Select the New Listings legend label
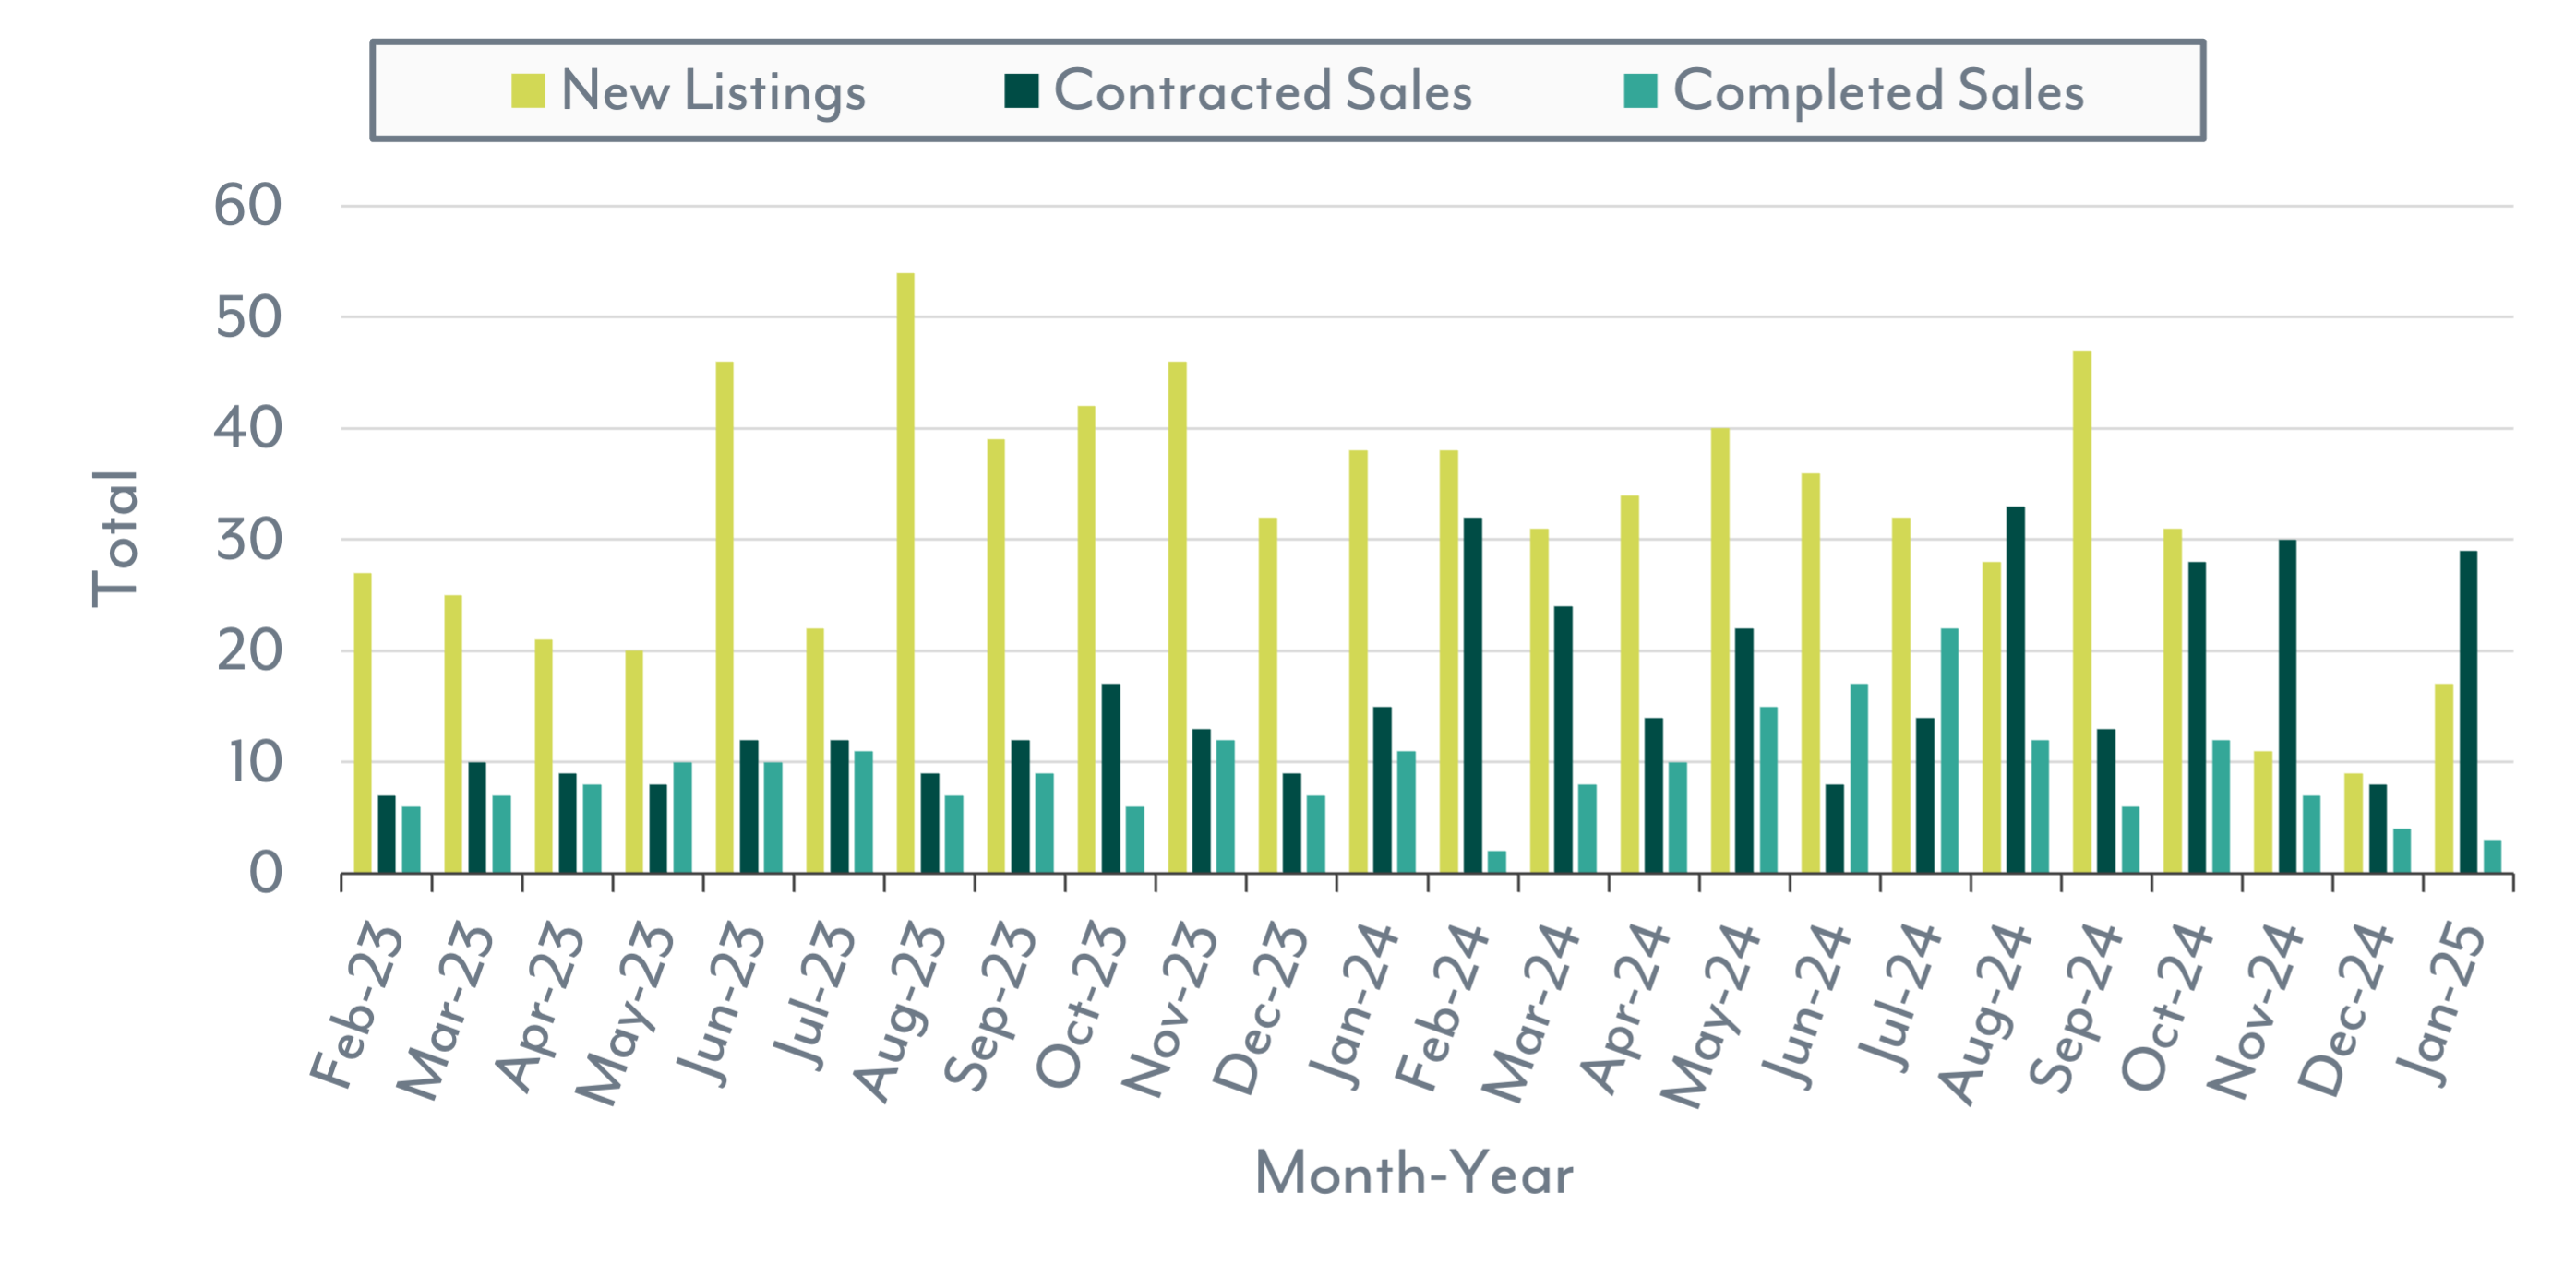The height and width of the screenshot is (1264, 2576). pyautogui.click(x=713, y=91)
